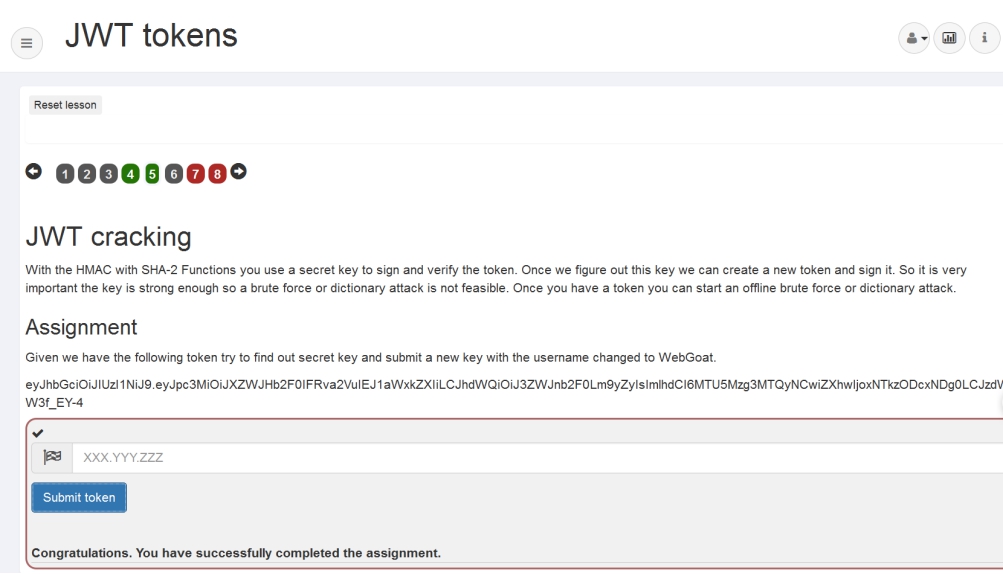Open the user profile dropdown
The width and height of the screenshot is (1003, 574).
[914, 38]
